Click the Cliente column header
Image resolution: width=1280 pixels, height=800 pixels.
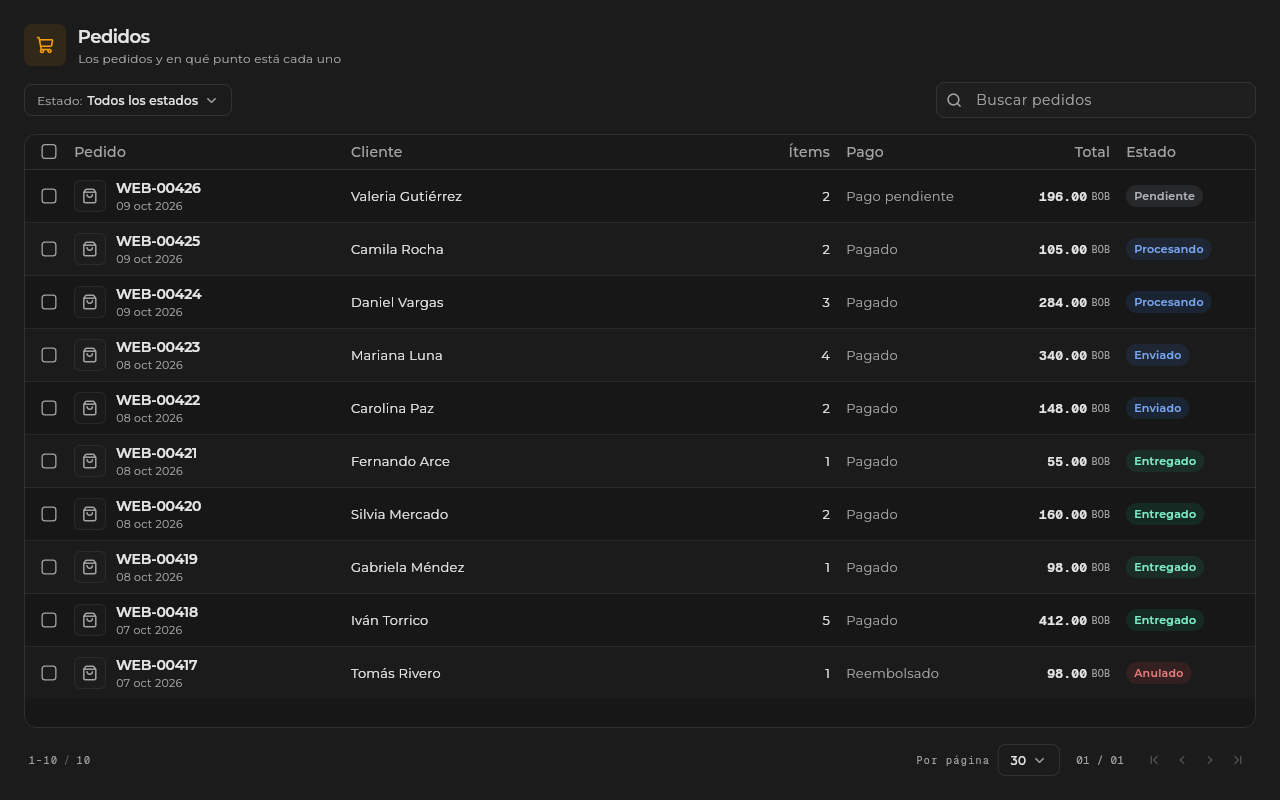376,152
